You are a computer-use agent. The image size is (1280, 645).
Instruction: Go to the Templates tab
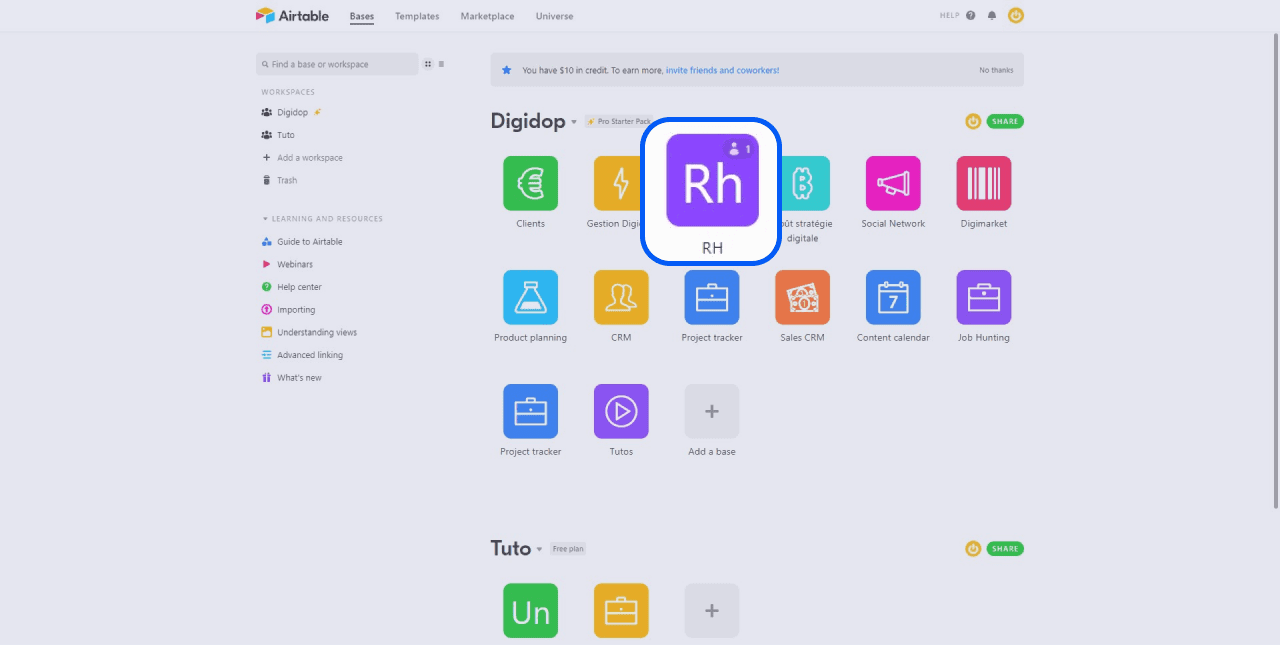tap(417, 16)
